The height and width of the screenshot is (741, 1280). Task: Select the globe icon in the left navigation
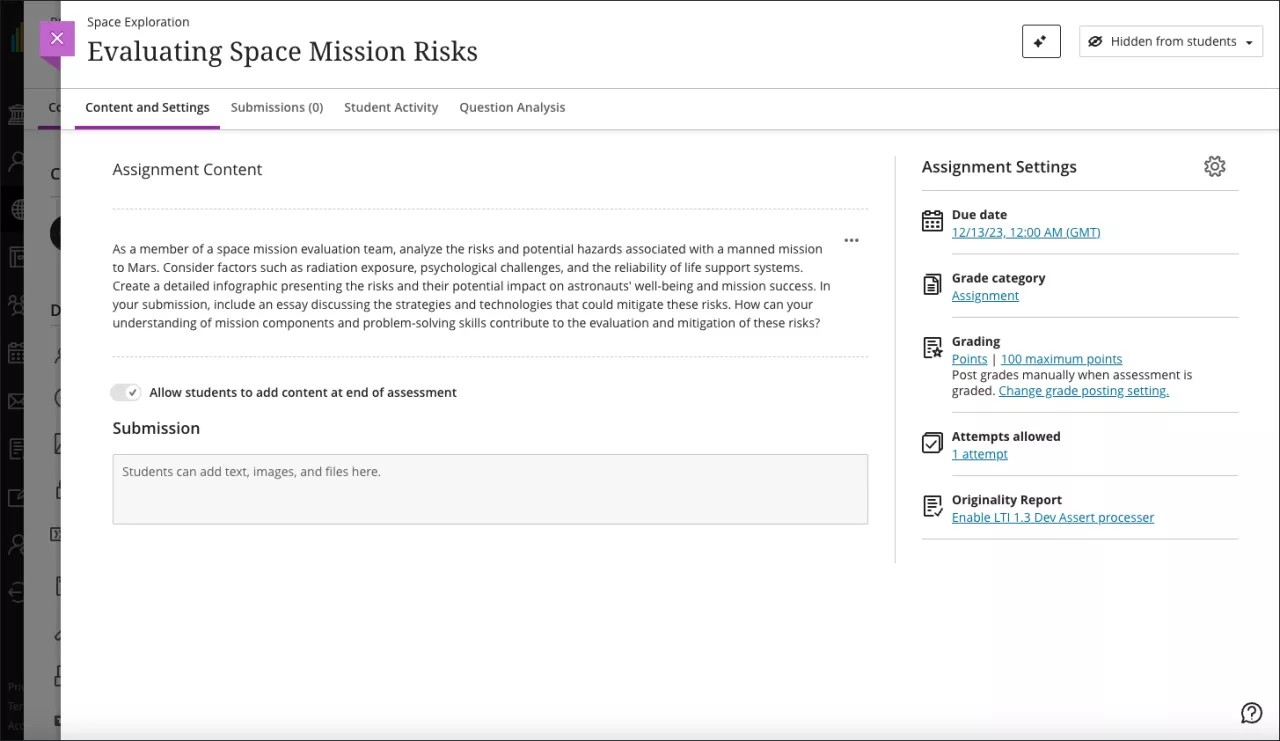point(18,209)
